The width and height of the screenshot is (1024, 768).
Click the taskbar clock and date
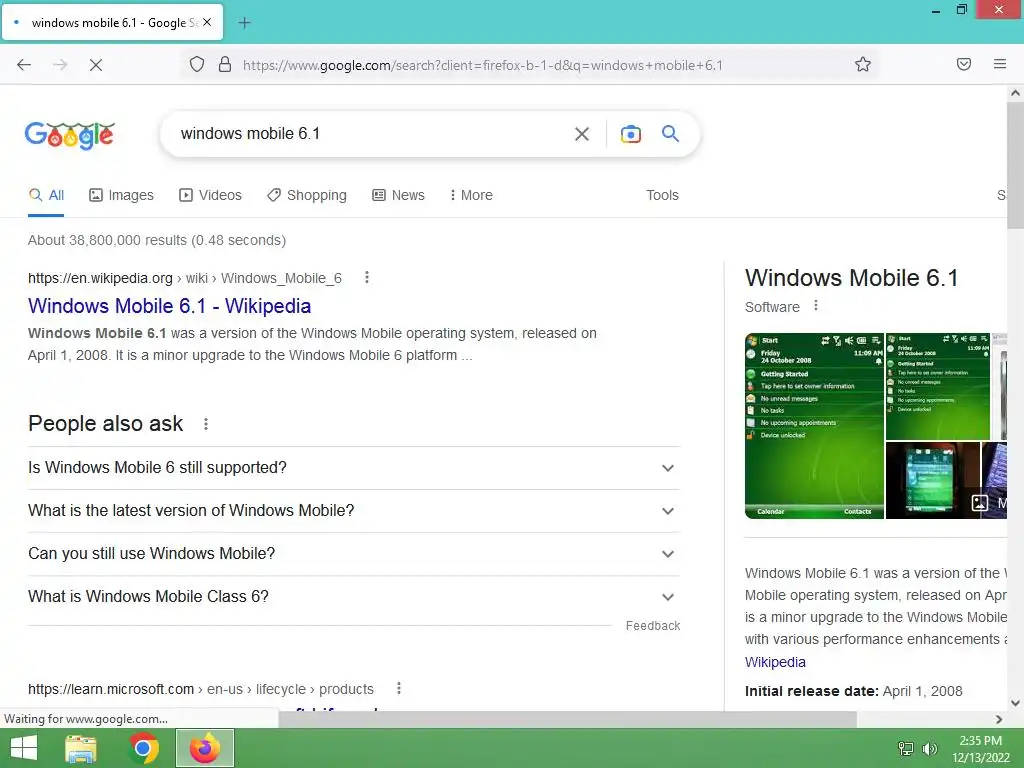point(980,749)
